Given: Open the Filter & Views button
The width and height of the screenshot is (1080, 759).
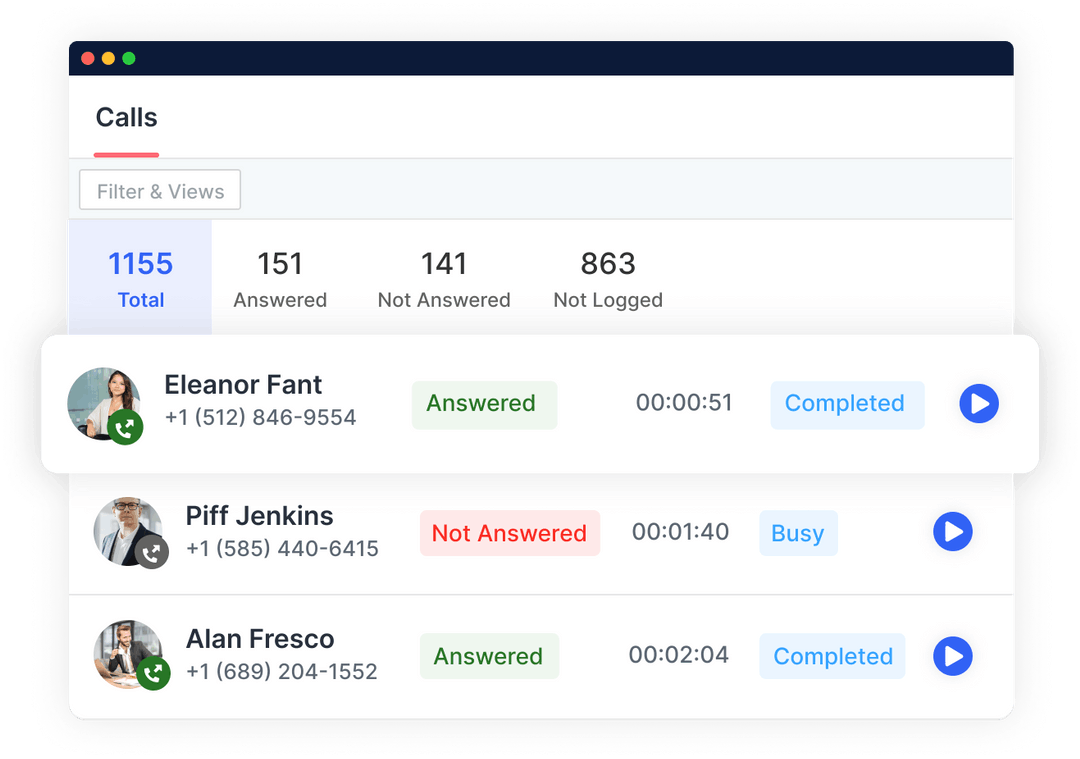Looking at the screenshot, I should pyautogui.click(x=160, y=190).
